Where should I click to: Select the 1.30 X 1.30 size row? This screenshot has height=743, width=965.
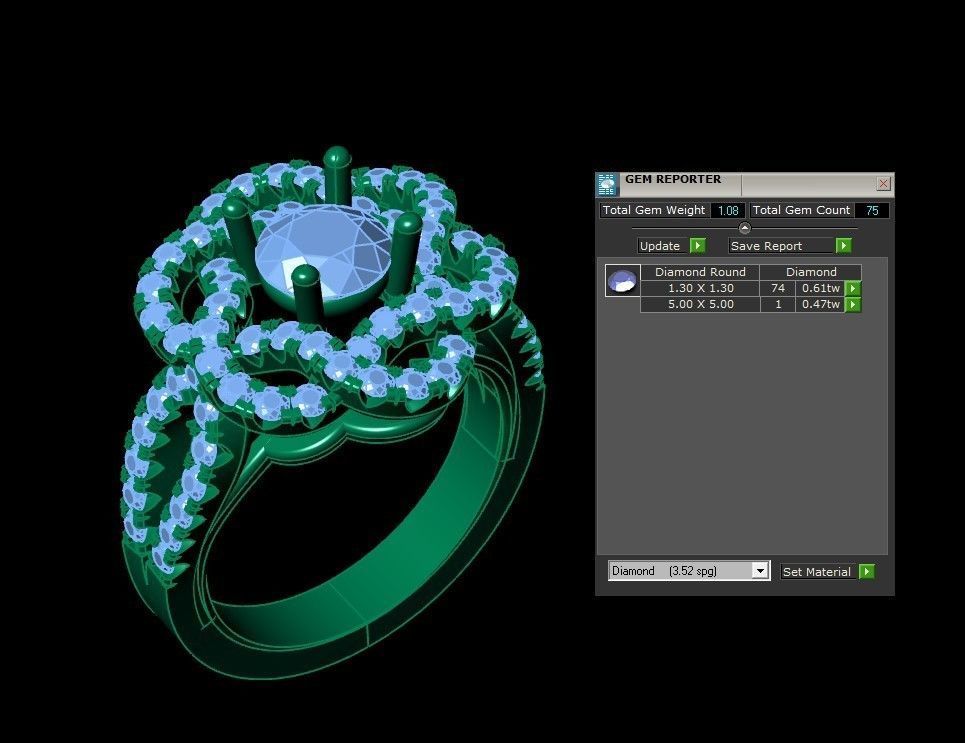click(x=700, y=288)
